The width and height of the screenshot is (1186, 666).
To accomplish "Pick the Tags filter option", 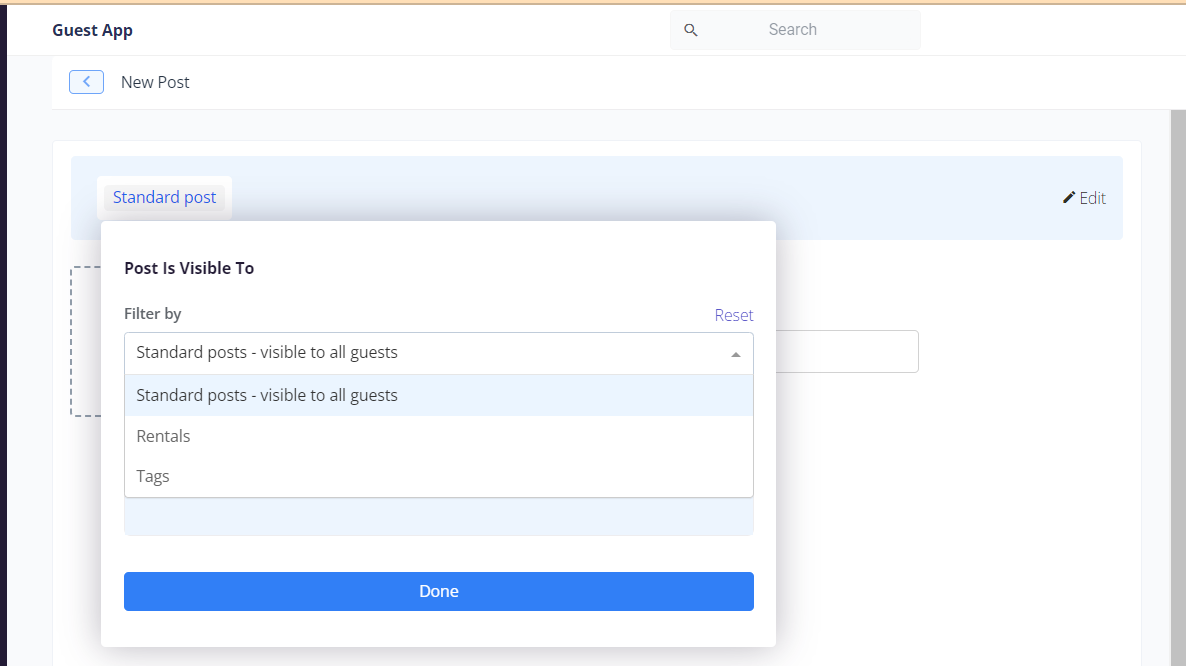I will coord(153,476).
